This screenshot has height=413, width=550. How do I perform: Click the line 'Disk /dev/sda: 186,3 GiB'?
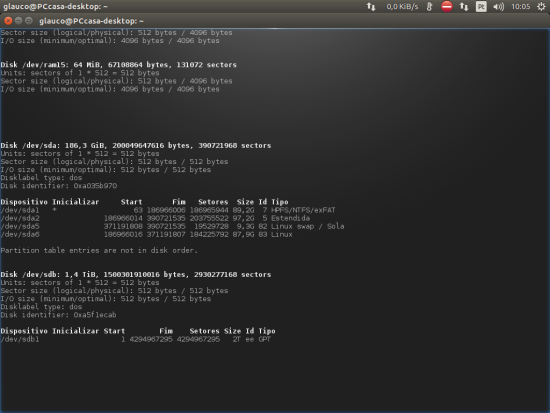tap(136, 146)
